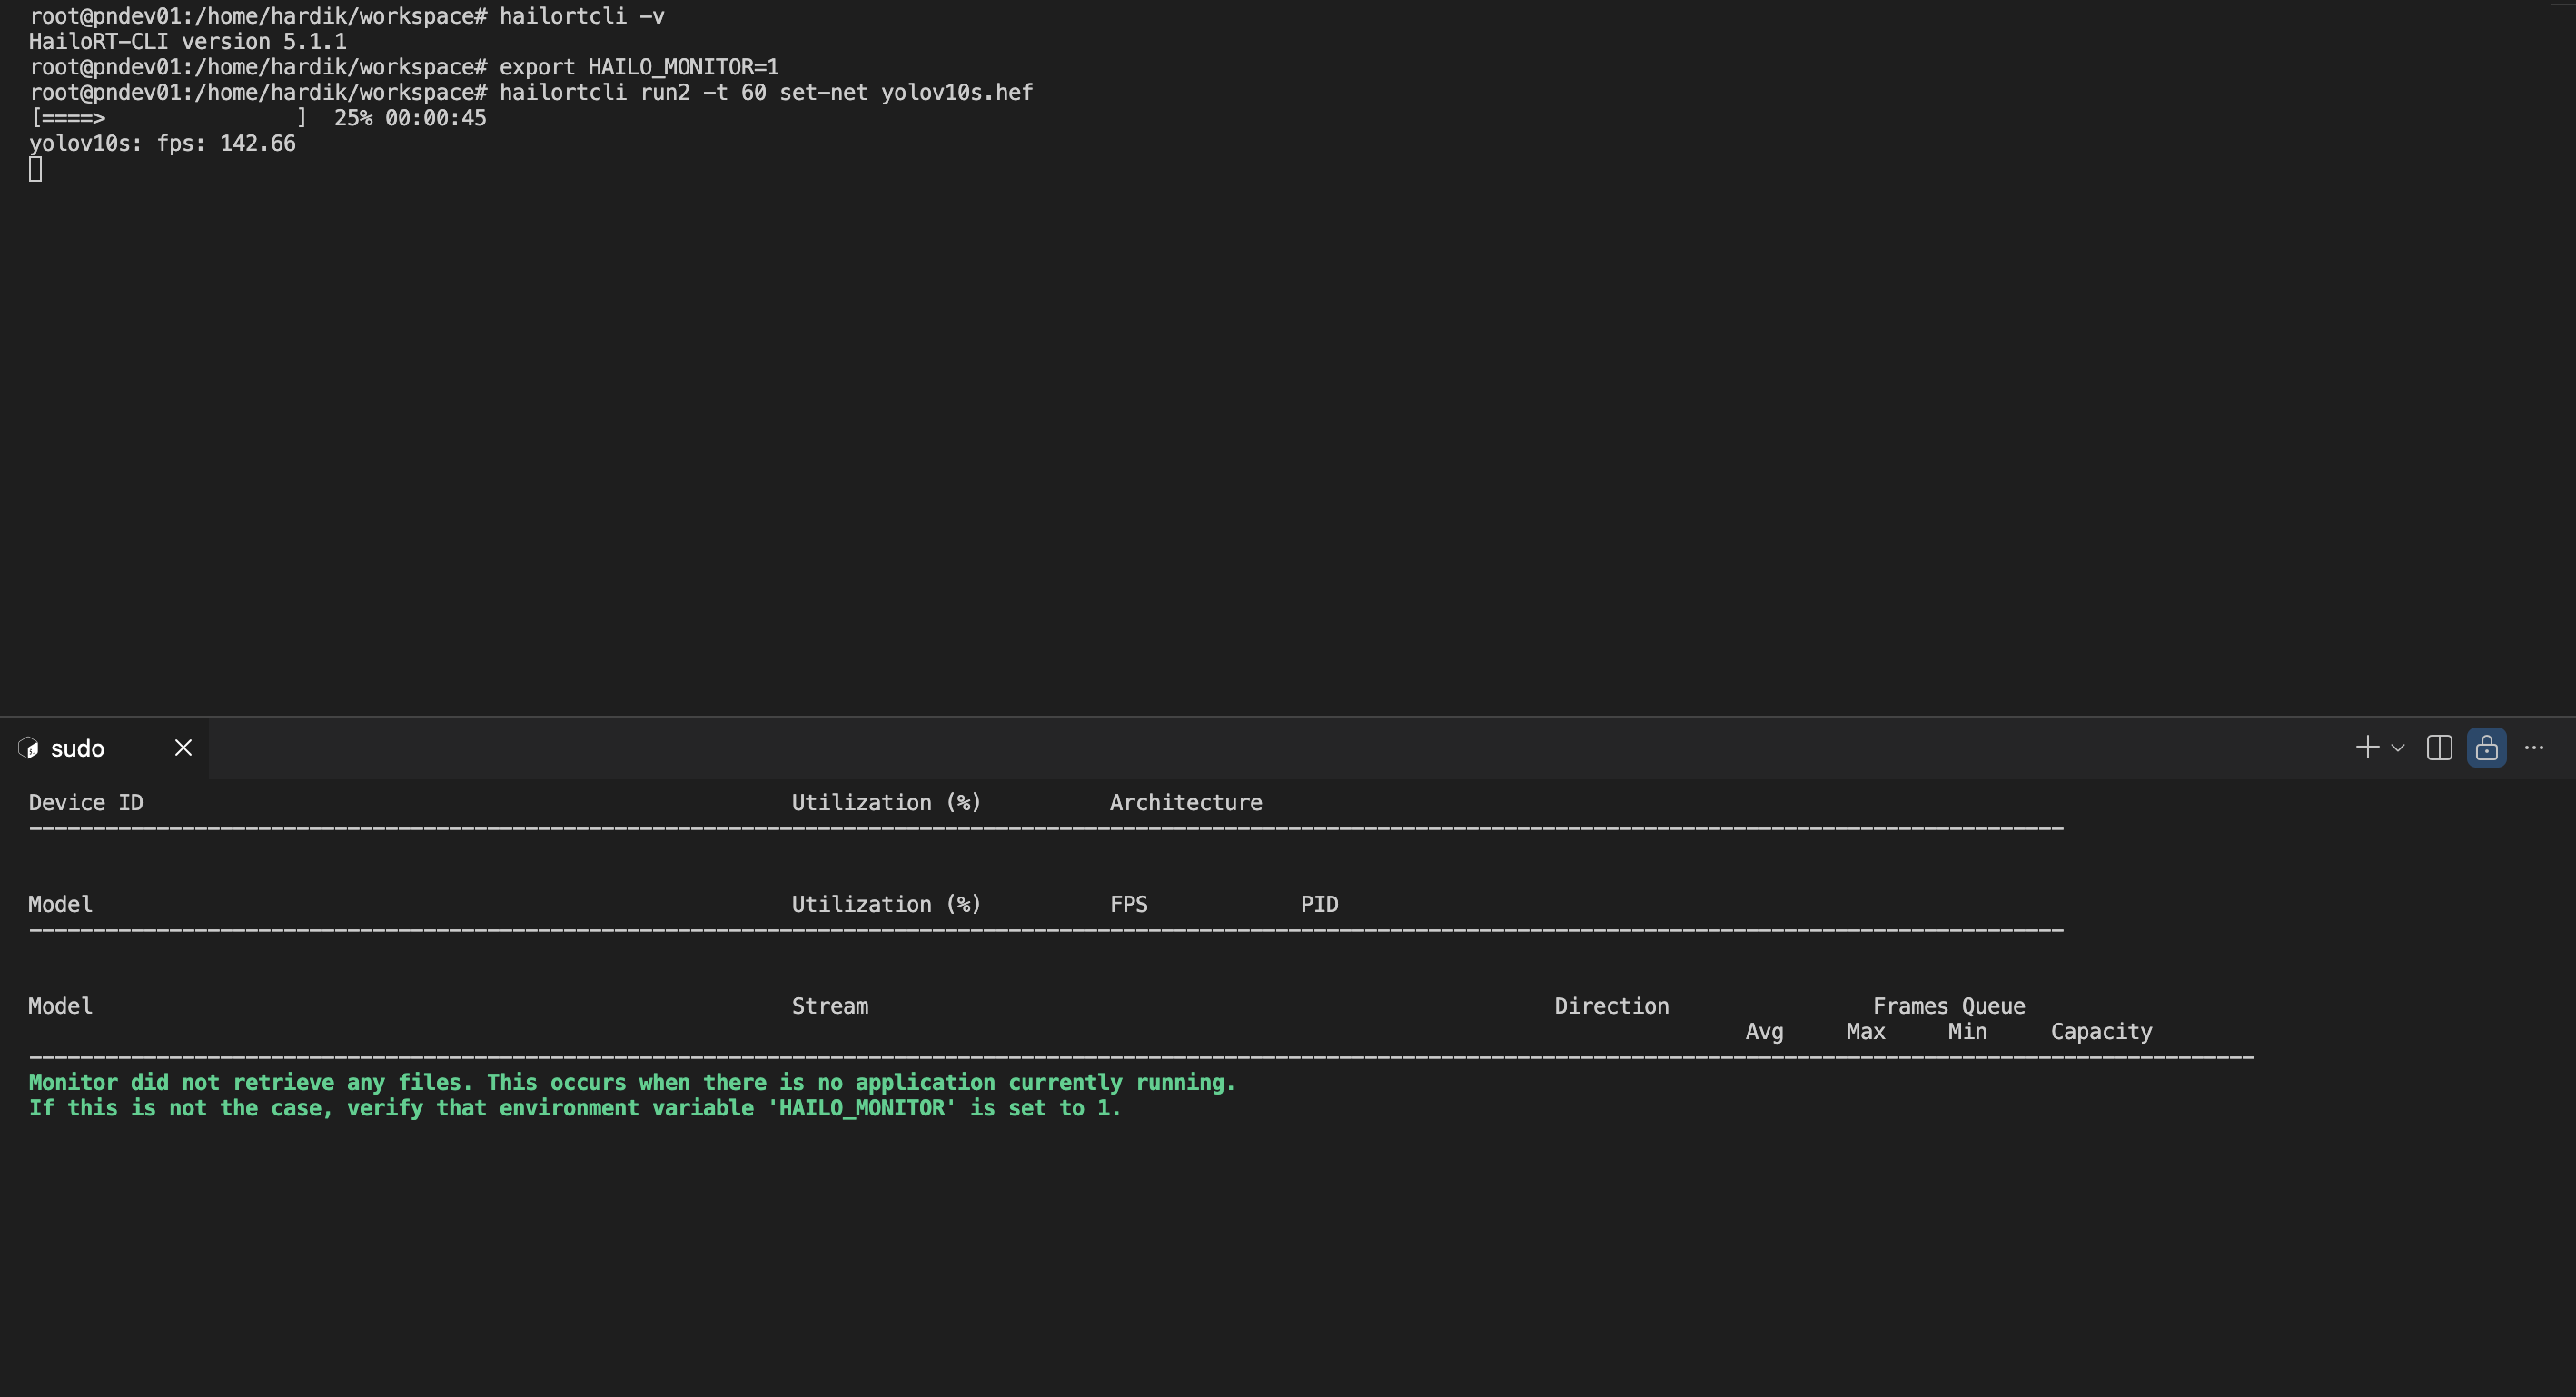The width and height of the screenshot is (2576, 1397).
Task: Click the 'HailoRT-CLI version 5.1.1' output line
Action: pyautogui.click(x=188, y=42)
